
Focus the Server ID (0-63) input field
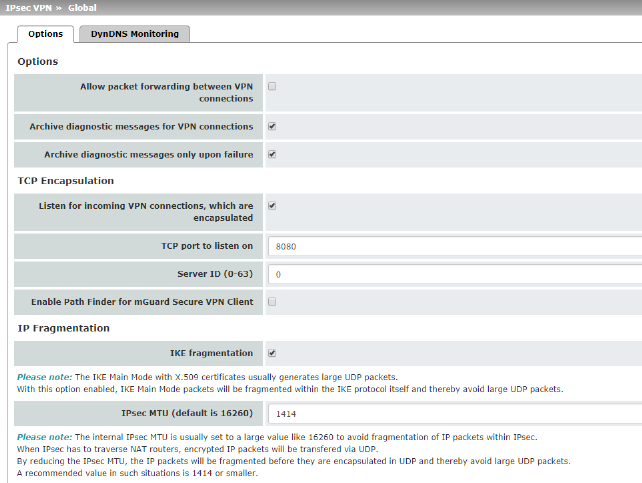(x=455, y=274)
